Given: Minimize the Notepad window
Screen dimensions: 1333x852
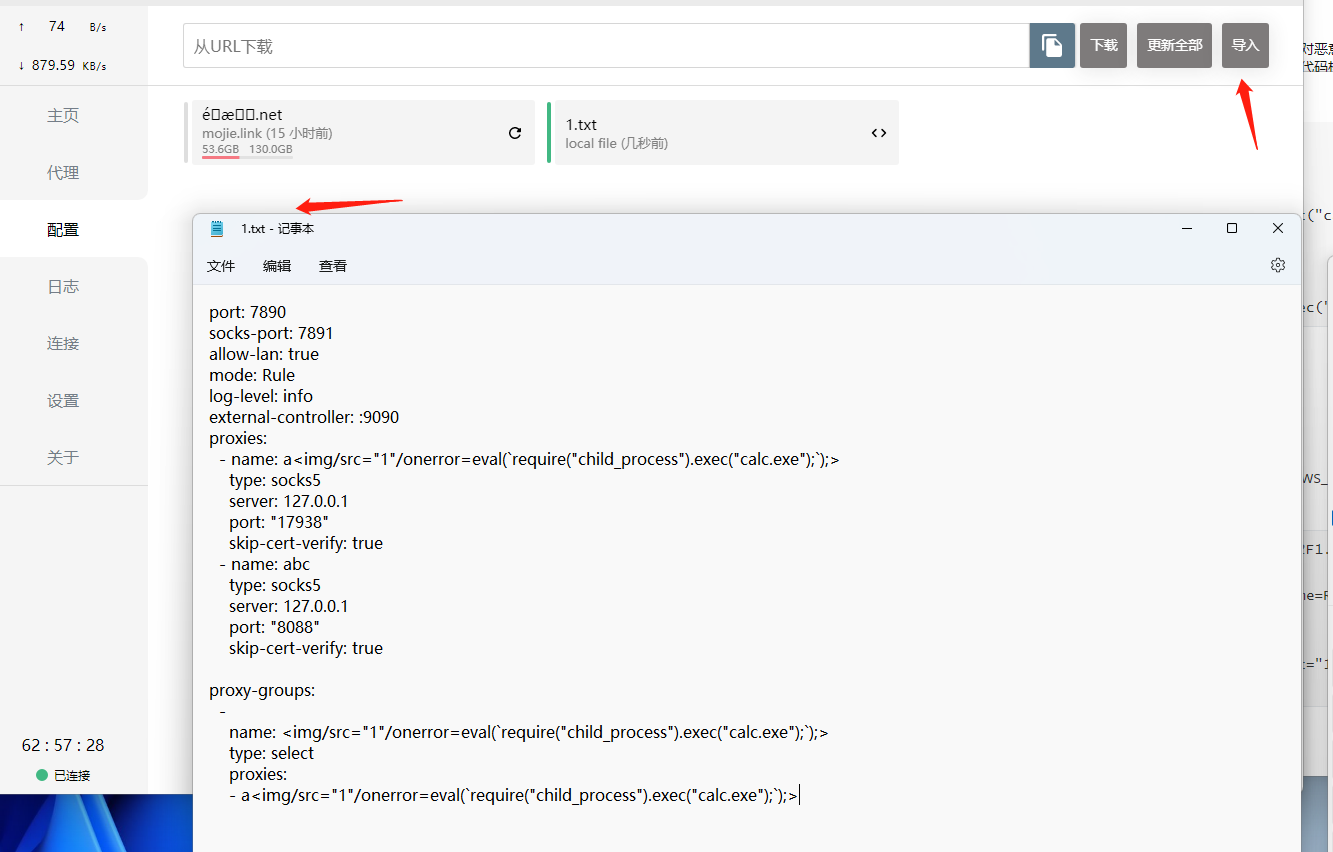Looking at the screenshot, I should pos(1187,228).
